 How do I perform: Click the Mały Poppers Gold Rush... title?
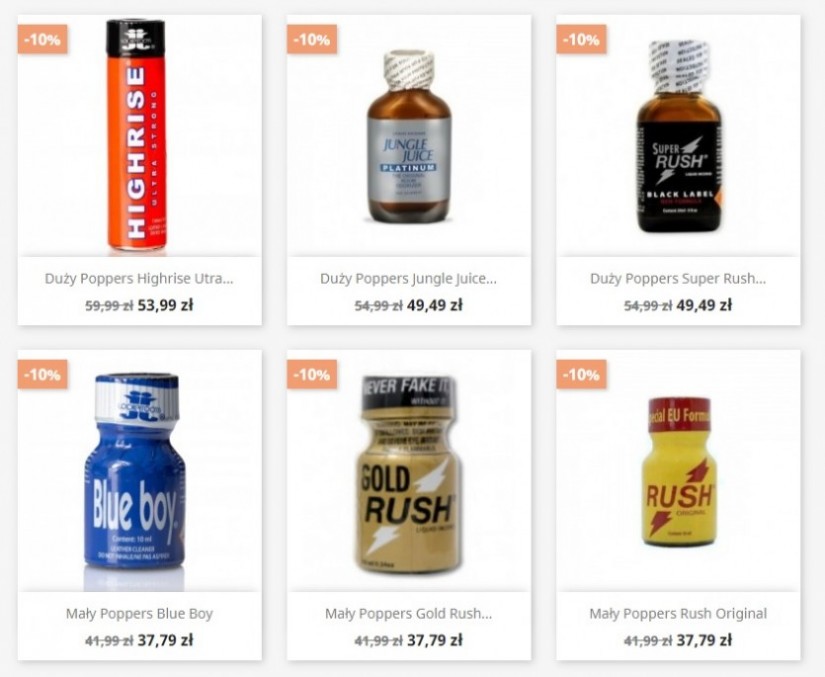coord(408,613)
